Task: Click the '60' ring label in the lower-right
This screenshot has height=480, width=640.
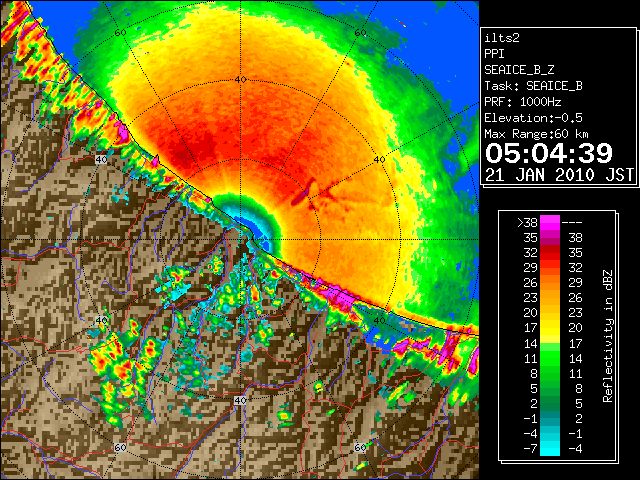Action: tap(360, 447)
